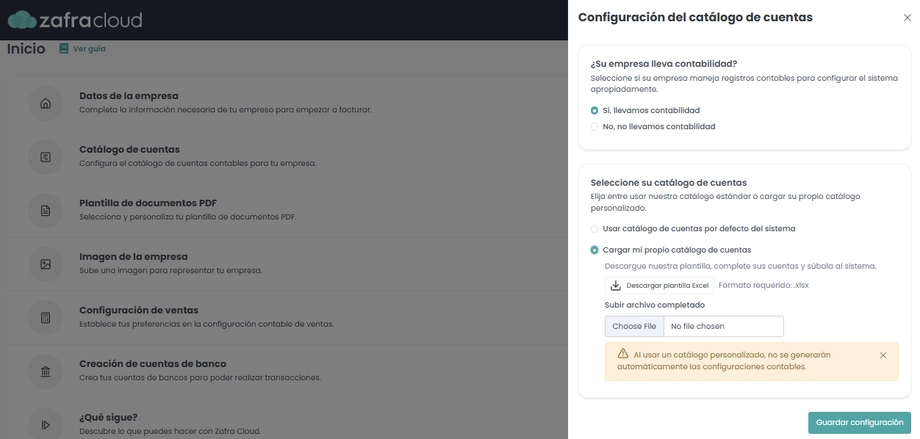
Task: Click the bank icon for account creation
Action: 45,372
